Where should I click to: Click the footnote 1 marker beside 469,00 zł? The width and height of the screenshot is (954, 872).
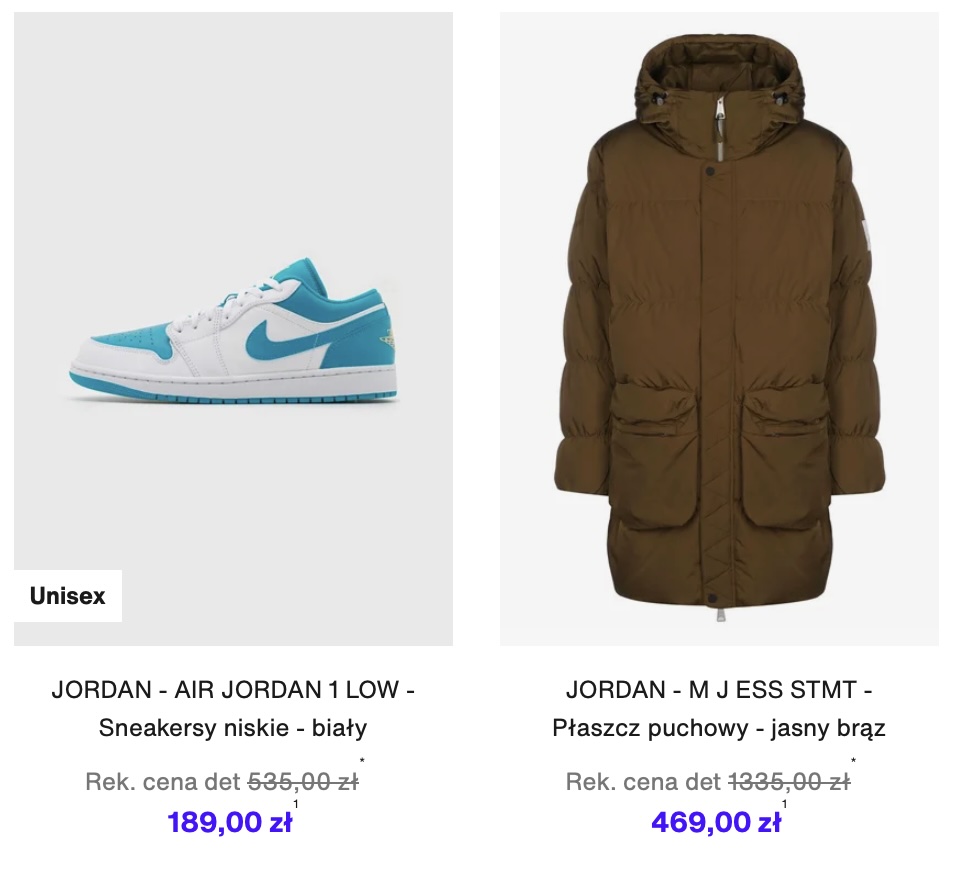point(785,804)
